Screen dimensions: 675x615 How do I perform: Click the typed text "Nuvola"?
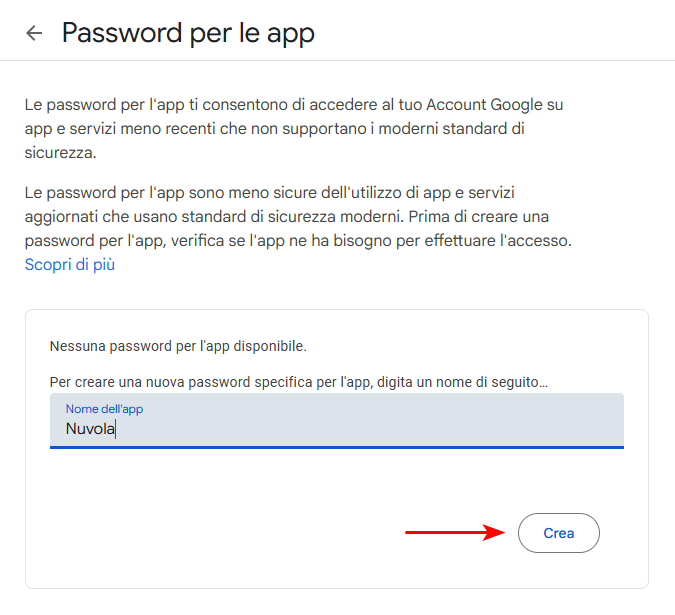click(x=90, y=430)
